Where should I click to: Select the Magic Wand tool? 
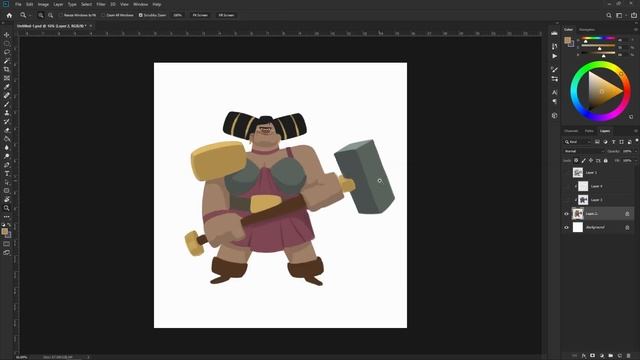(x=7, y=61)
